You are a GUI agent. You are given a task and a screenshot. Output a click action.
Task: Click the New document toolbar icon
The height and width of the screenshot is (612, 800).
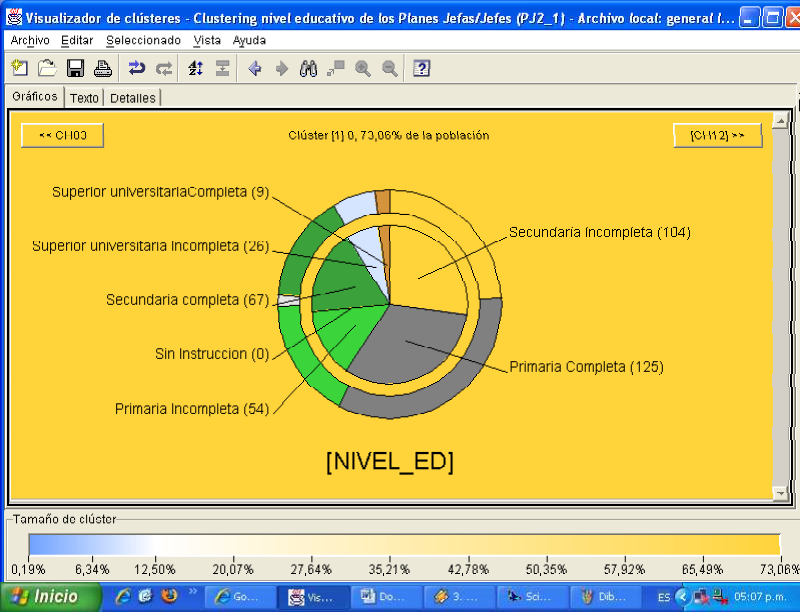tap(19, 68)
